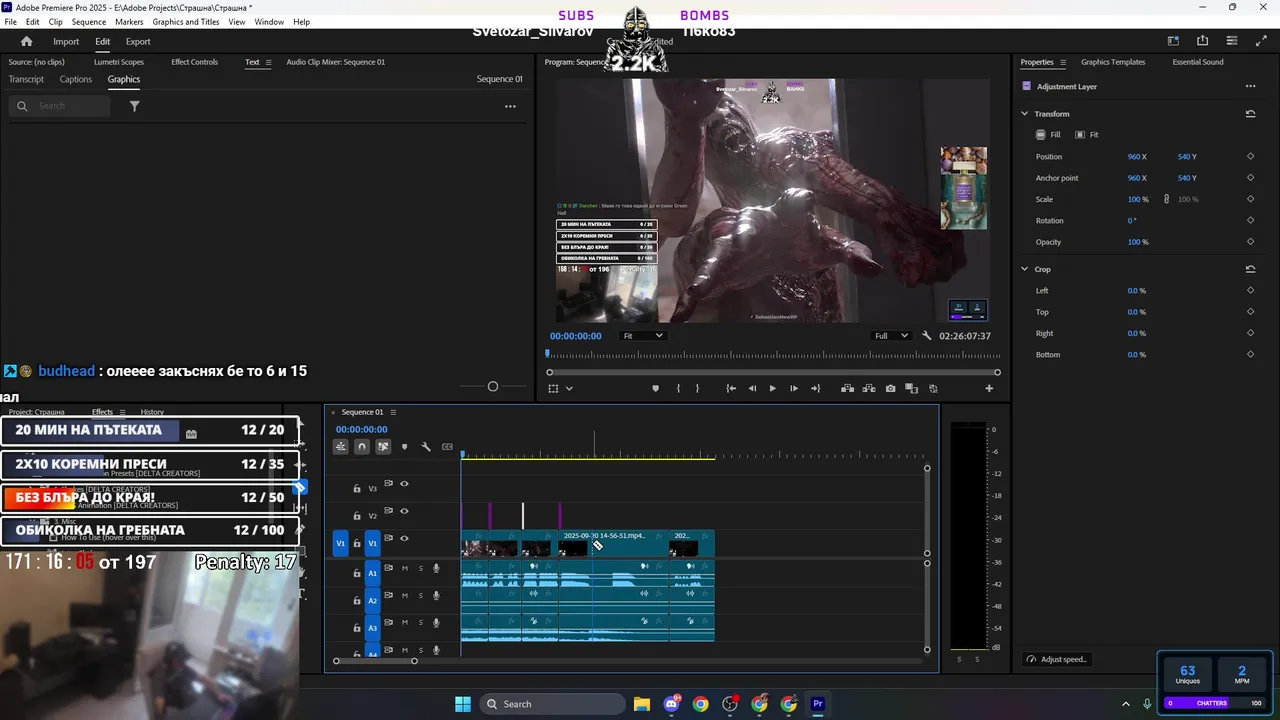Click the Extract button in the Program monitor

tap(869, 388)
